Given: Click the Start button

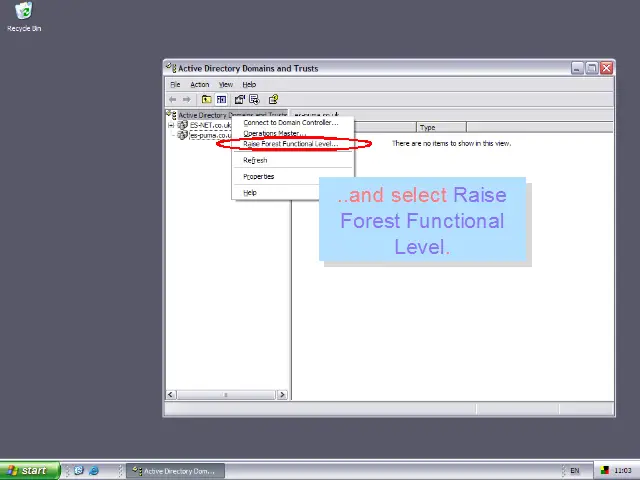Looking at the screenshot, I should 29,471.
